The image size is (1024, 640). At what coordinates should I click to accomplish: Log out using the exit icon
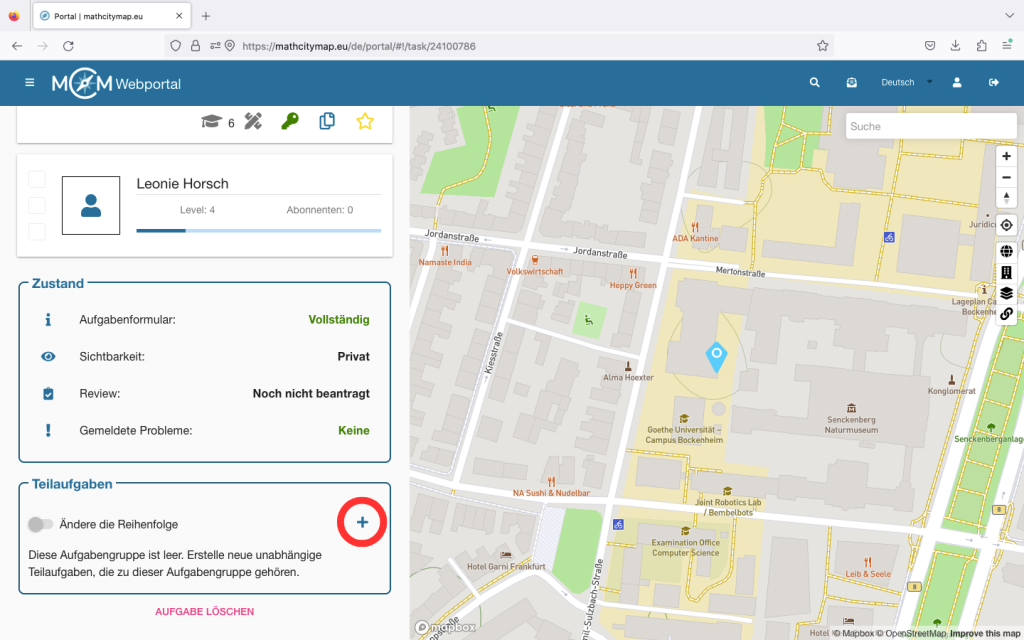(x=994, y=83)
